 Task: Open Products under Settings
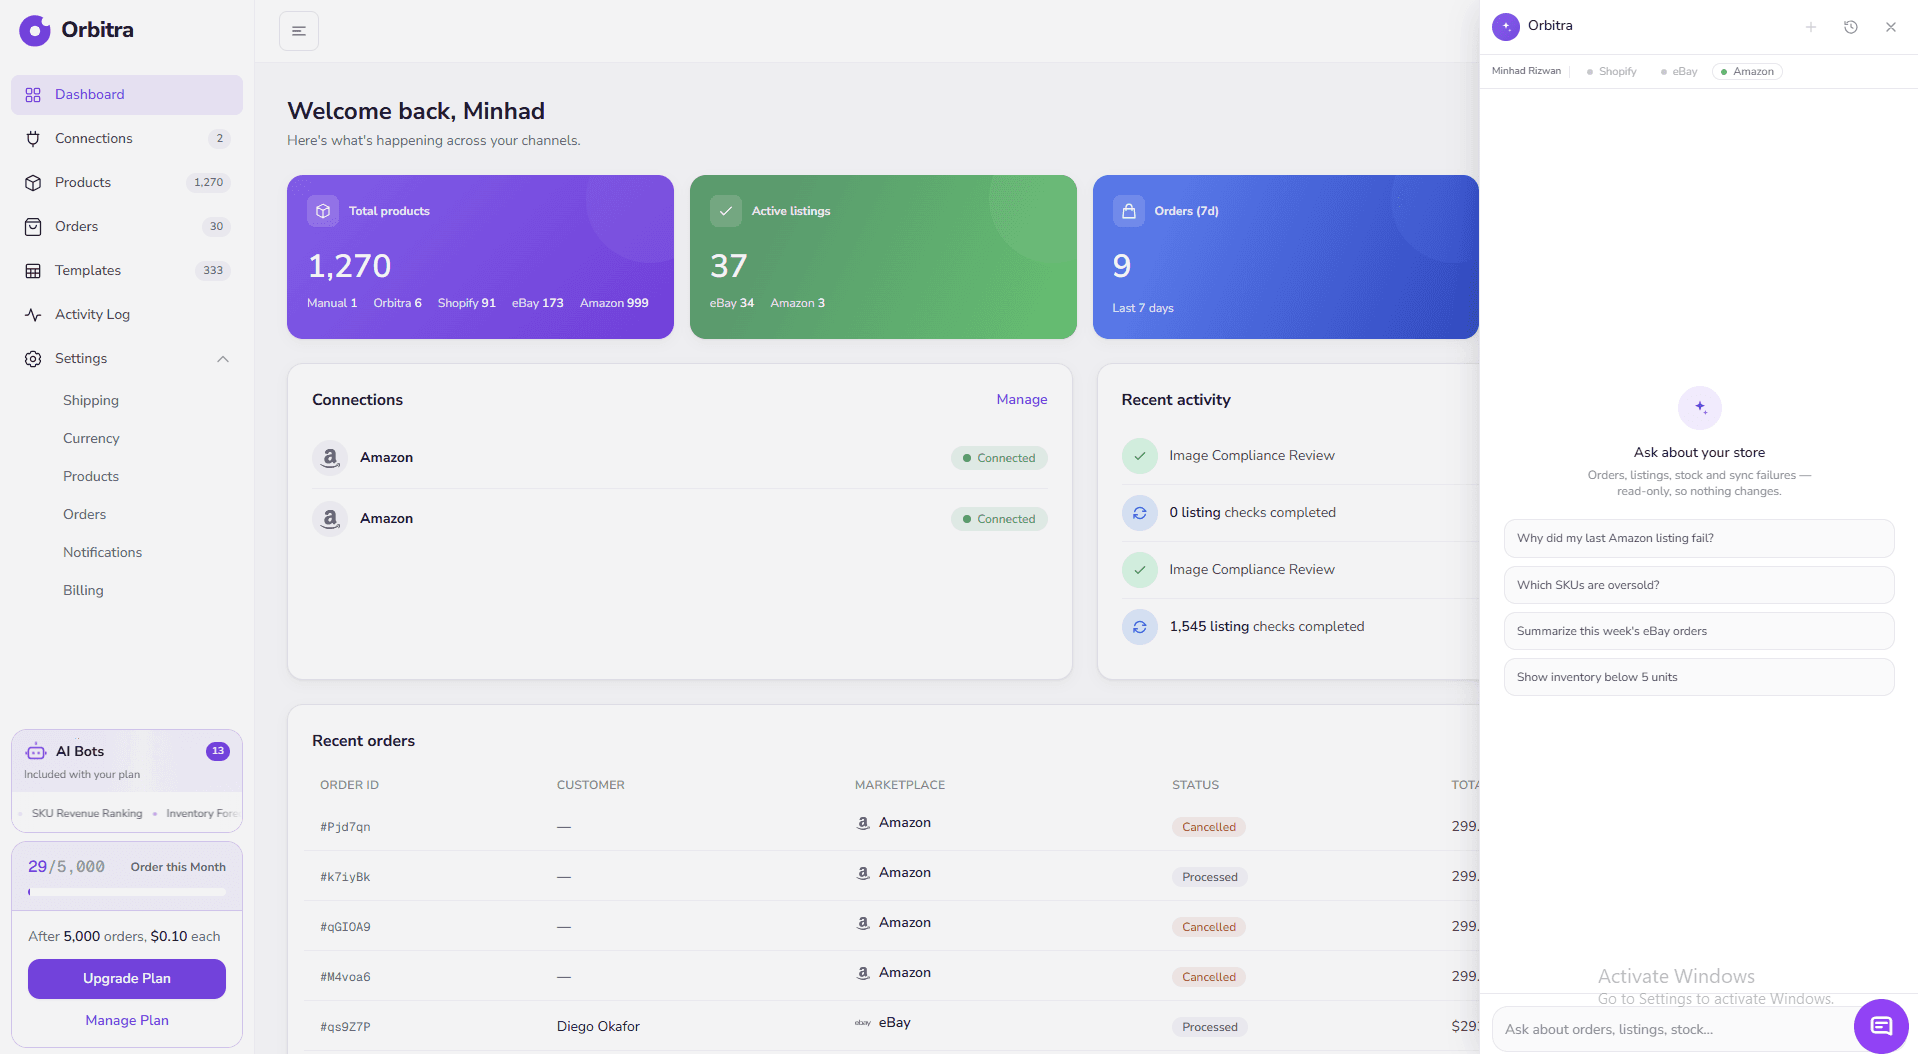point(91,476)
